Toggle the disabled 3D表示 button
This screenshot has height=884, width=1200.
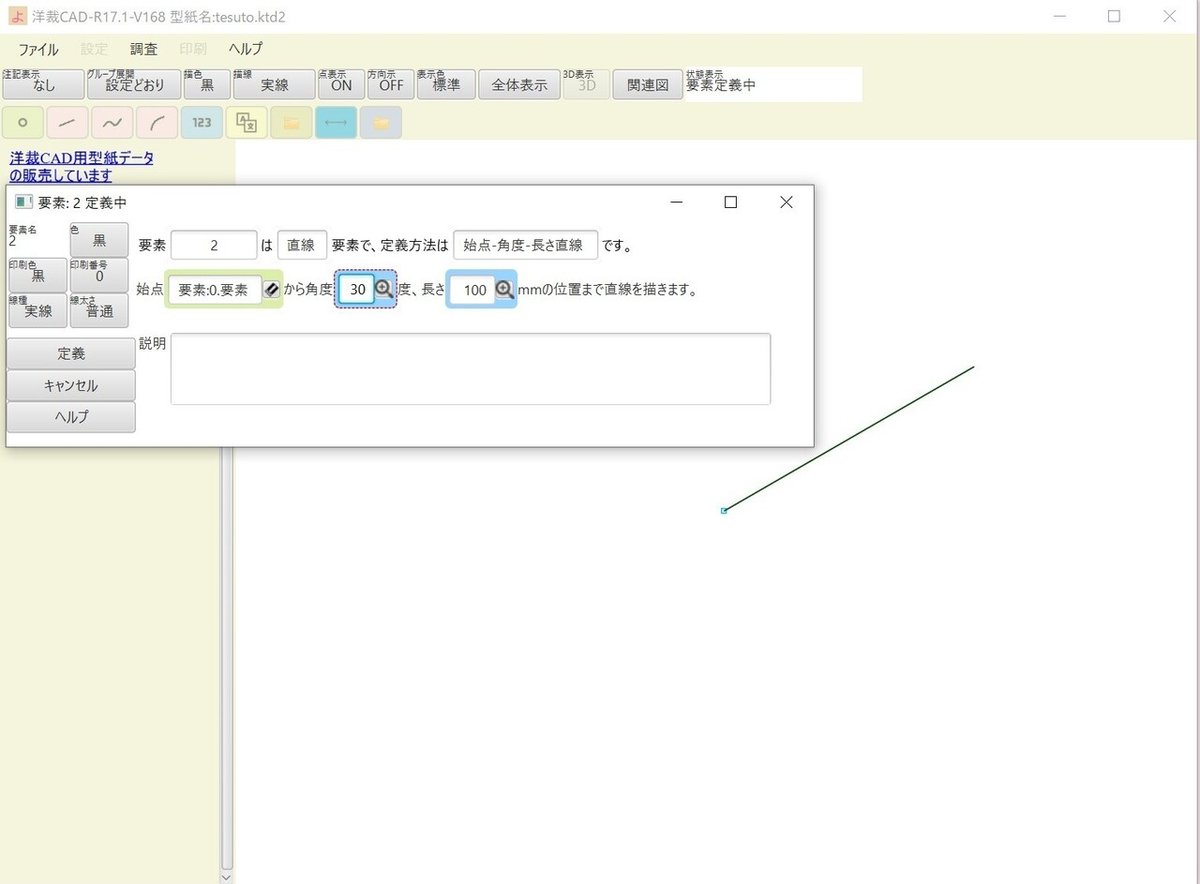point(585,85)
